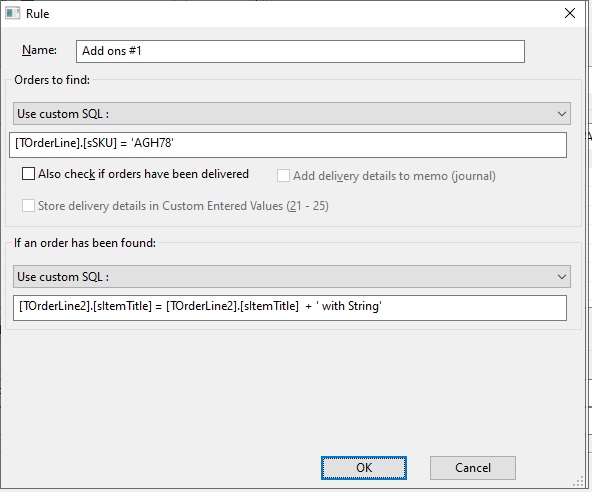Check 'Store delivery details in Custom Entered Values'
592x492 pixels.
tap(28, 206)
